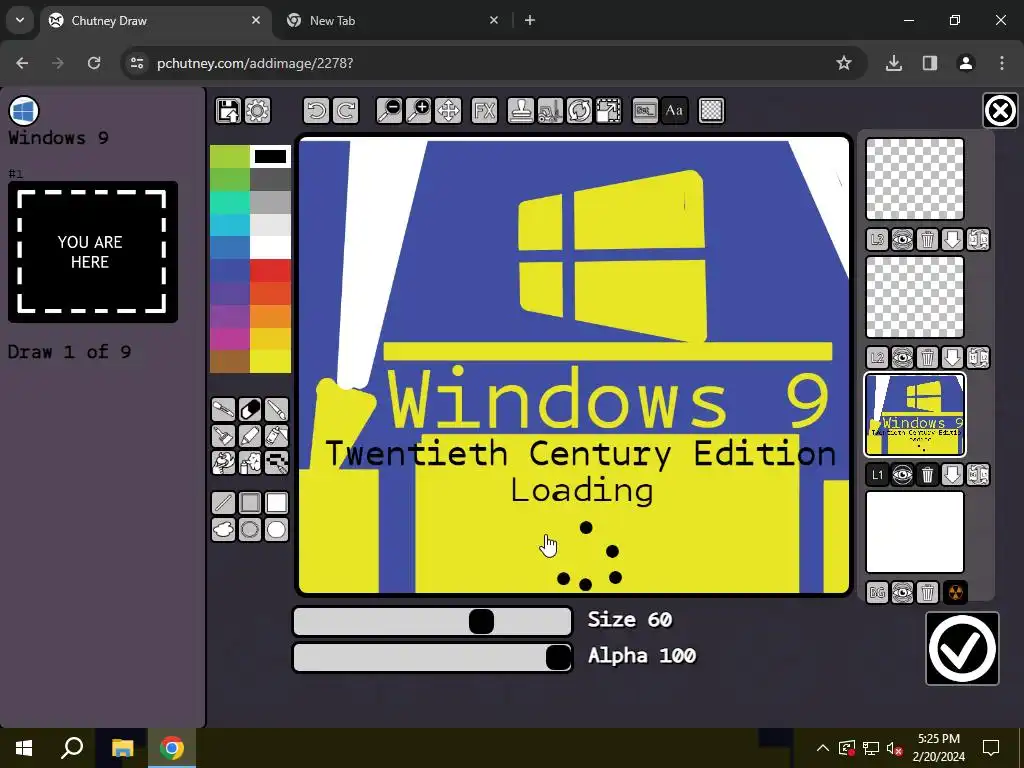Image resolution: width=1024 pixels, height=768 pixels.
Task: Select the outlined circle shape tool
Action: [x=250, y=529]
